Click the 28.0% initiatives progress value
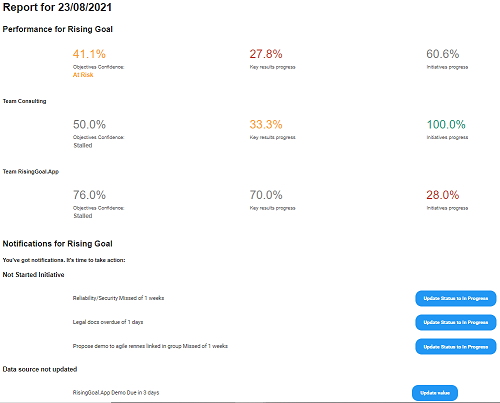The image size is (500, 403). pyautogui.click(x=443, y=195)
